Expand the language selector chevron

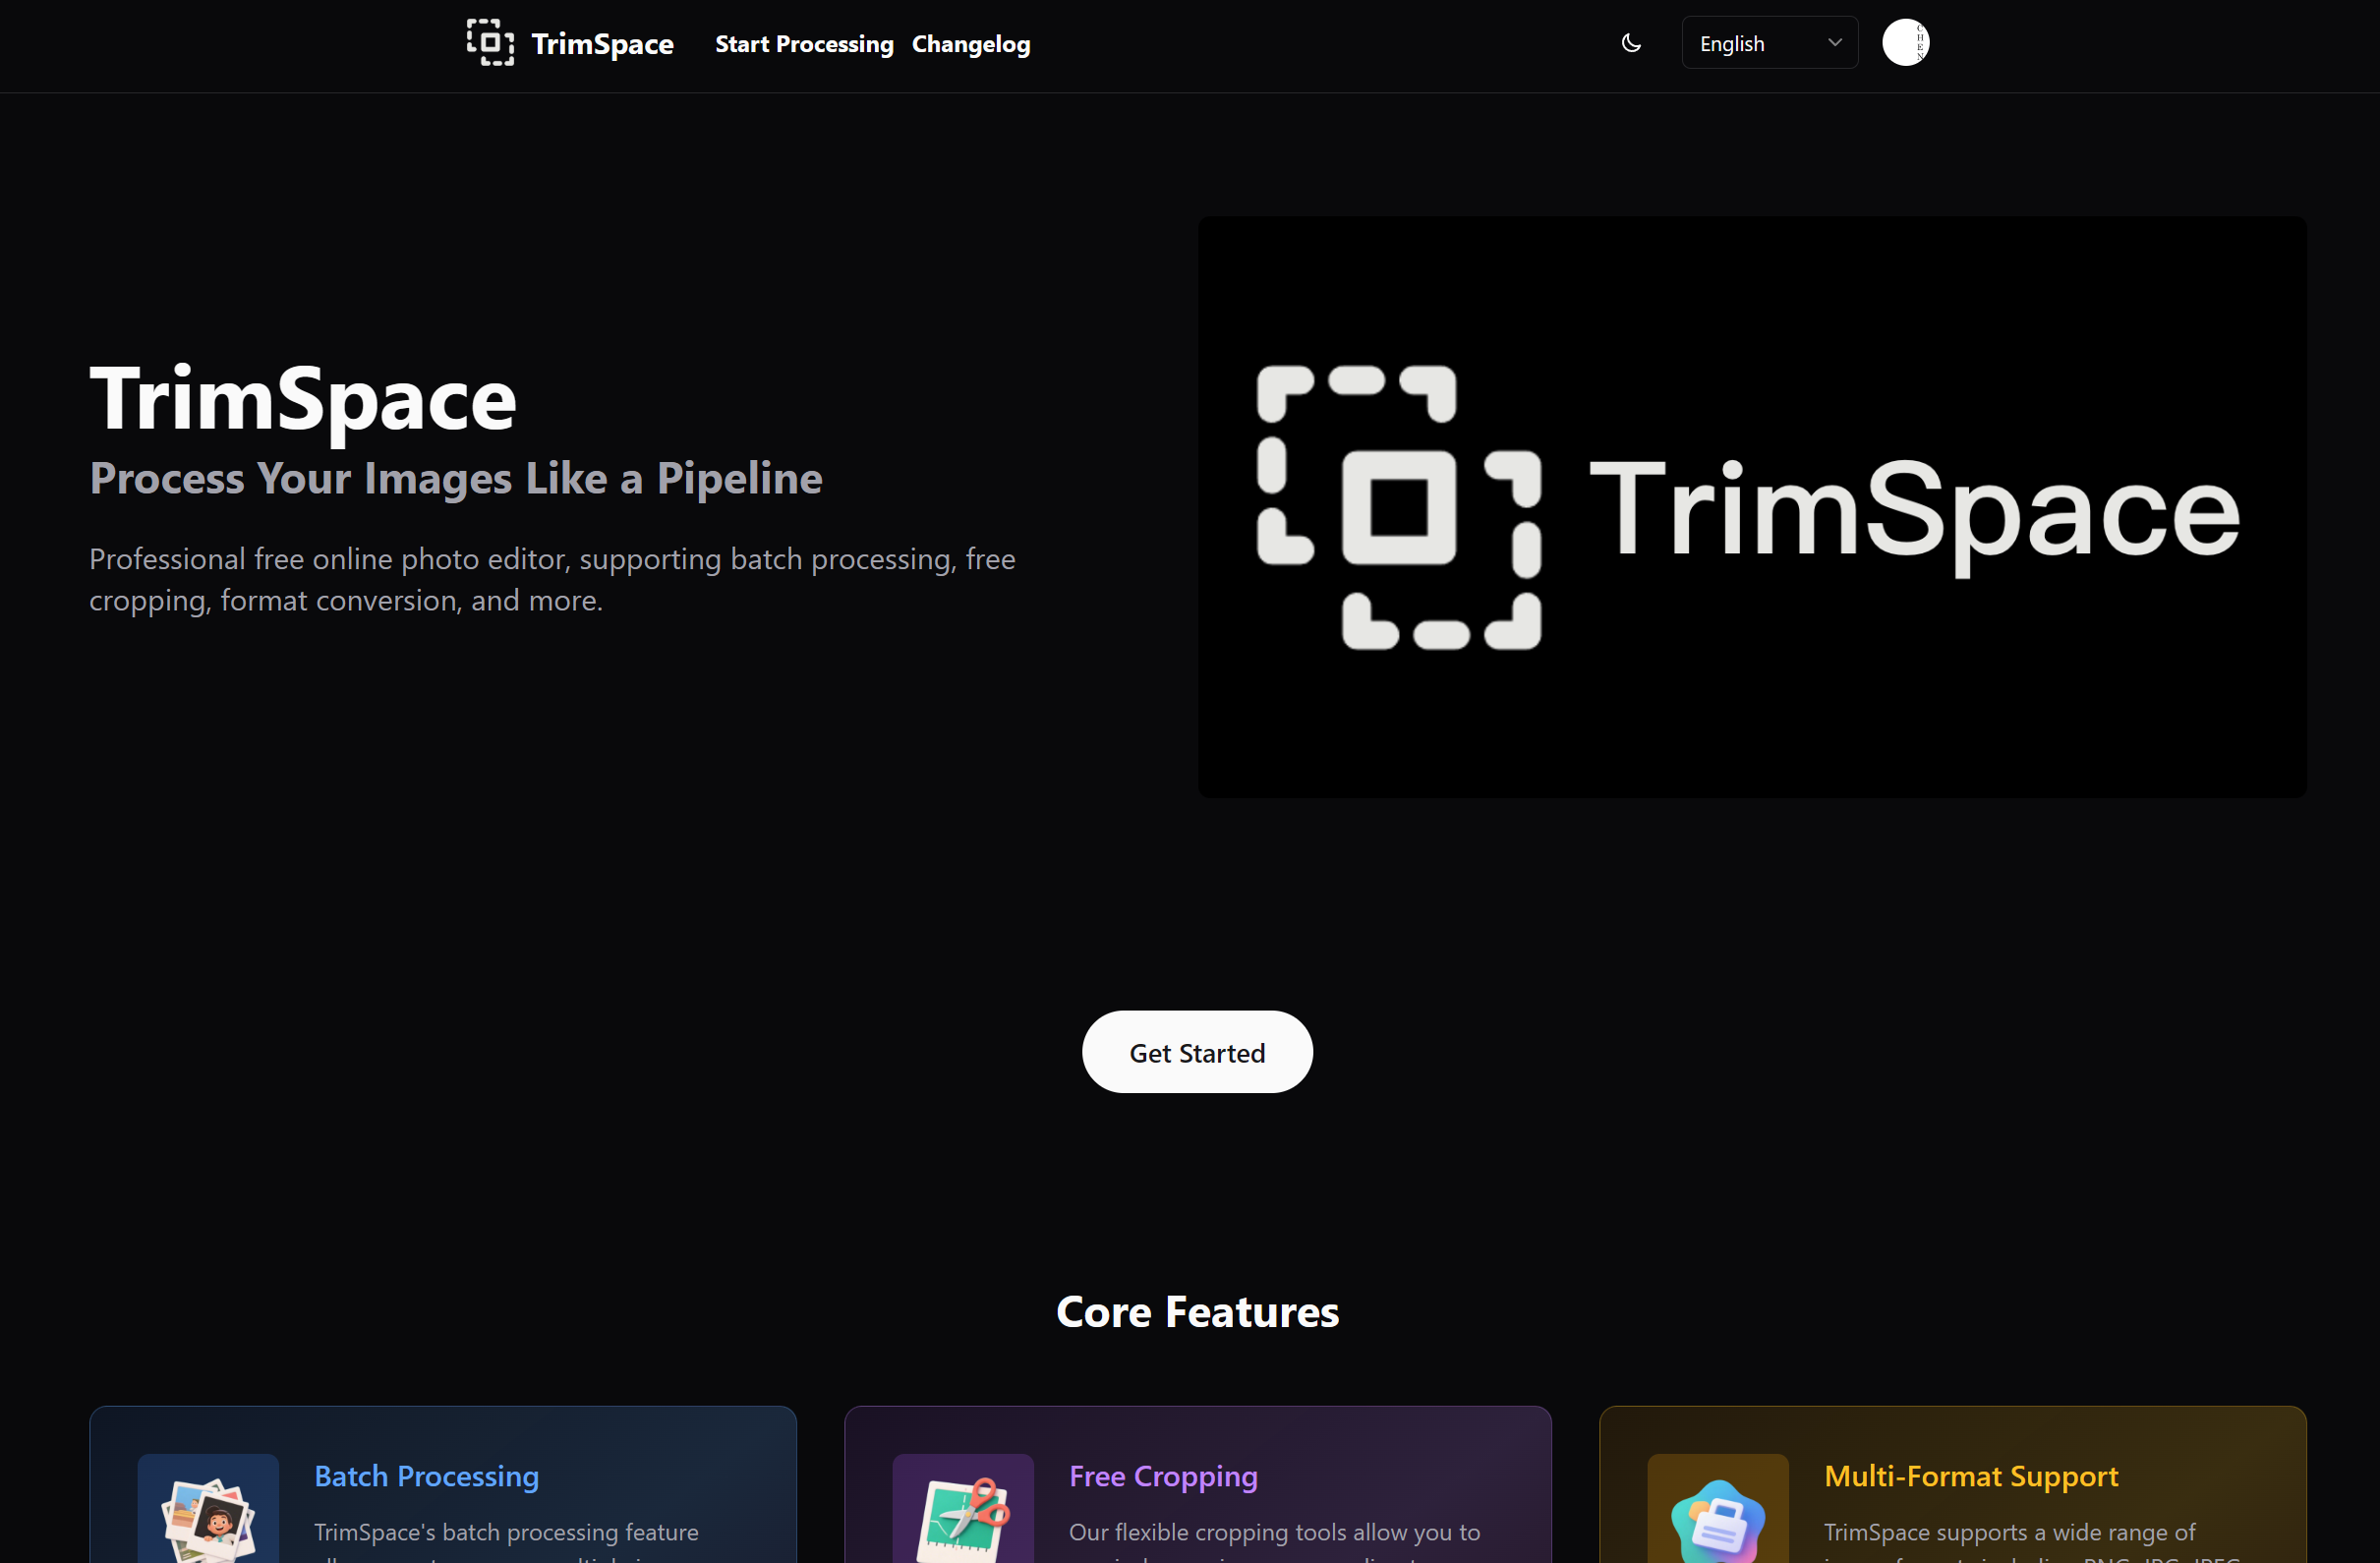[1835, 42]
